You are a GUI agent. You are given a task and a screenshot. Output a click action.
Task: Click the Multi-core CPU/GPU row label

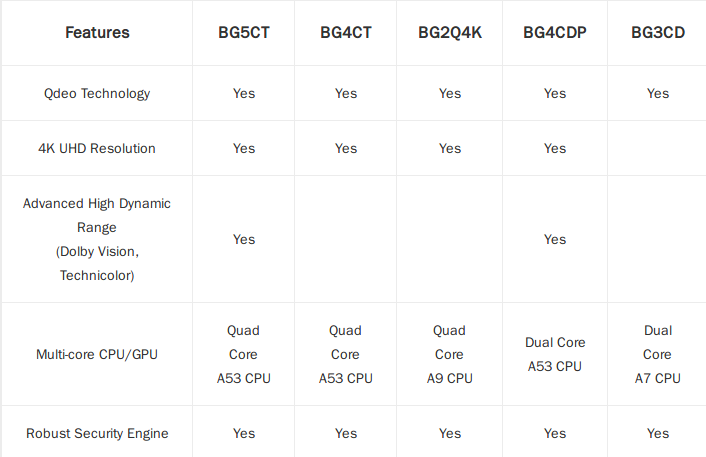97,354
